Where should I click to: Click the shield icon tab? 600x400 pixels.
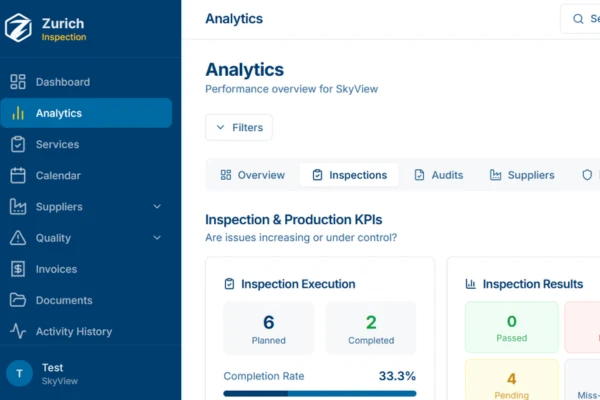(587, 175)
